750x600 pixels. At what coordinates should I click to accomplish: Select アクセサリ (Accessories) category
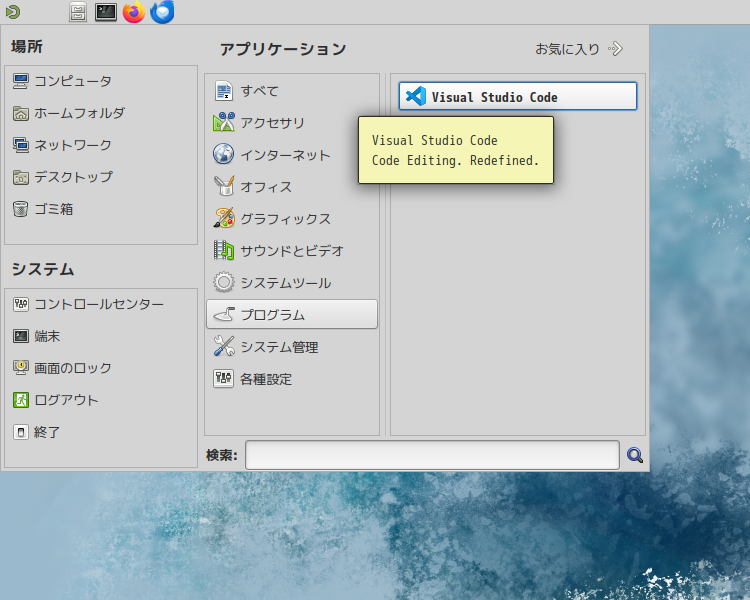point(292,123)
